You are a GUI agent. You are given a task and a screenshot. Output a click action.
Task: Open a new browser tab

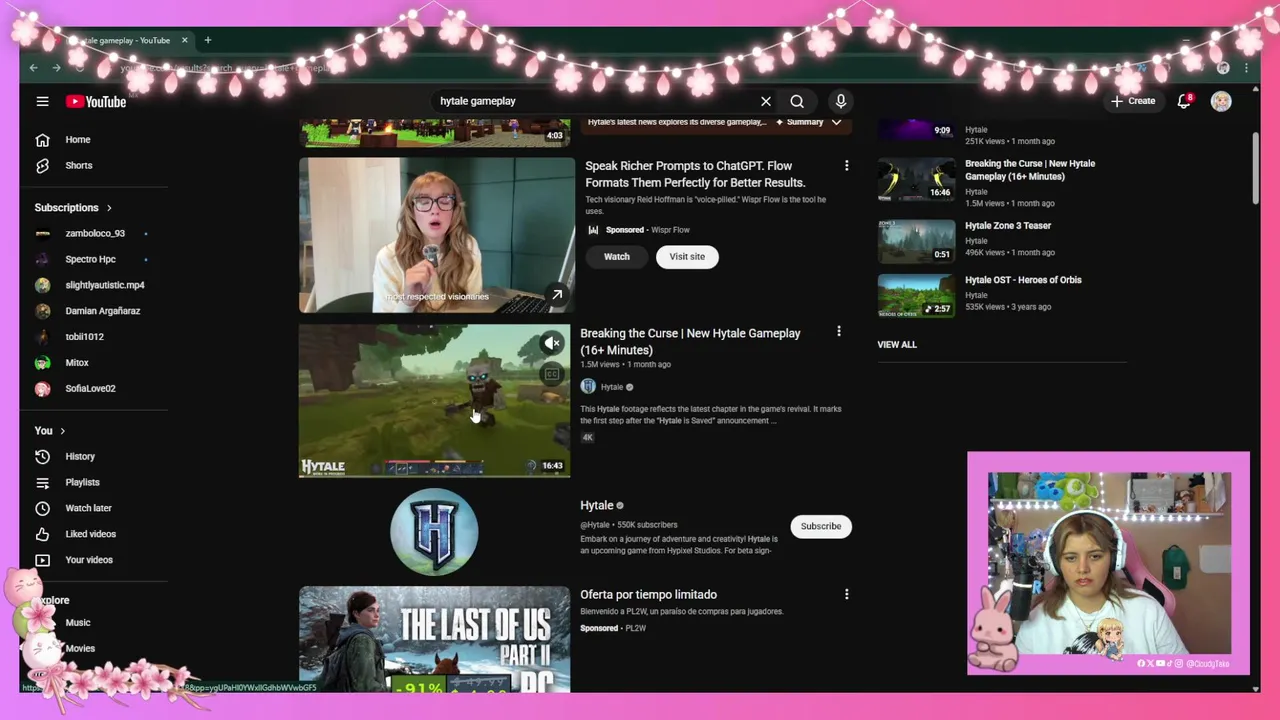pos(208,40)
